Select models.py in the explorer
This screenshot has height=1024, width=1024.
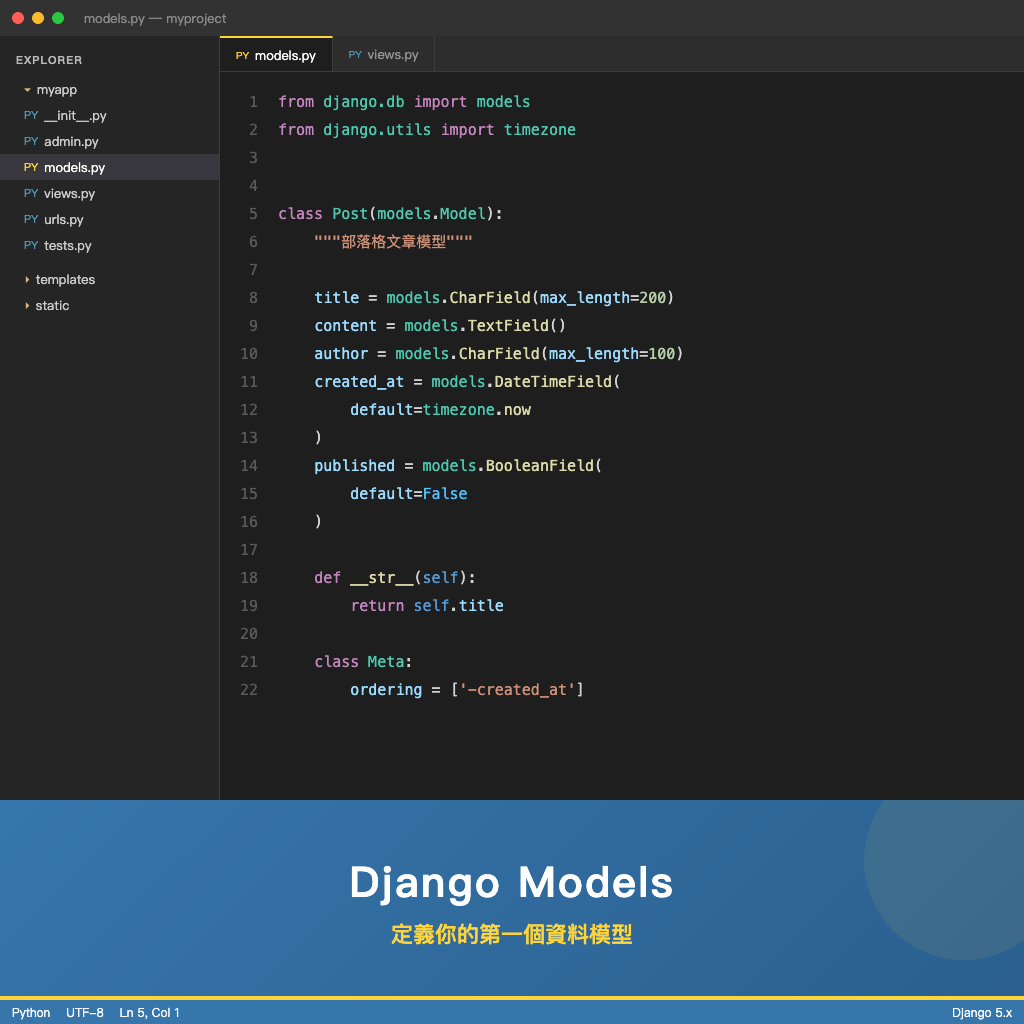pos(110,167)
